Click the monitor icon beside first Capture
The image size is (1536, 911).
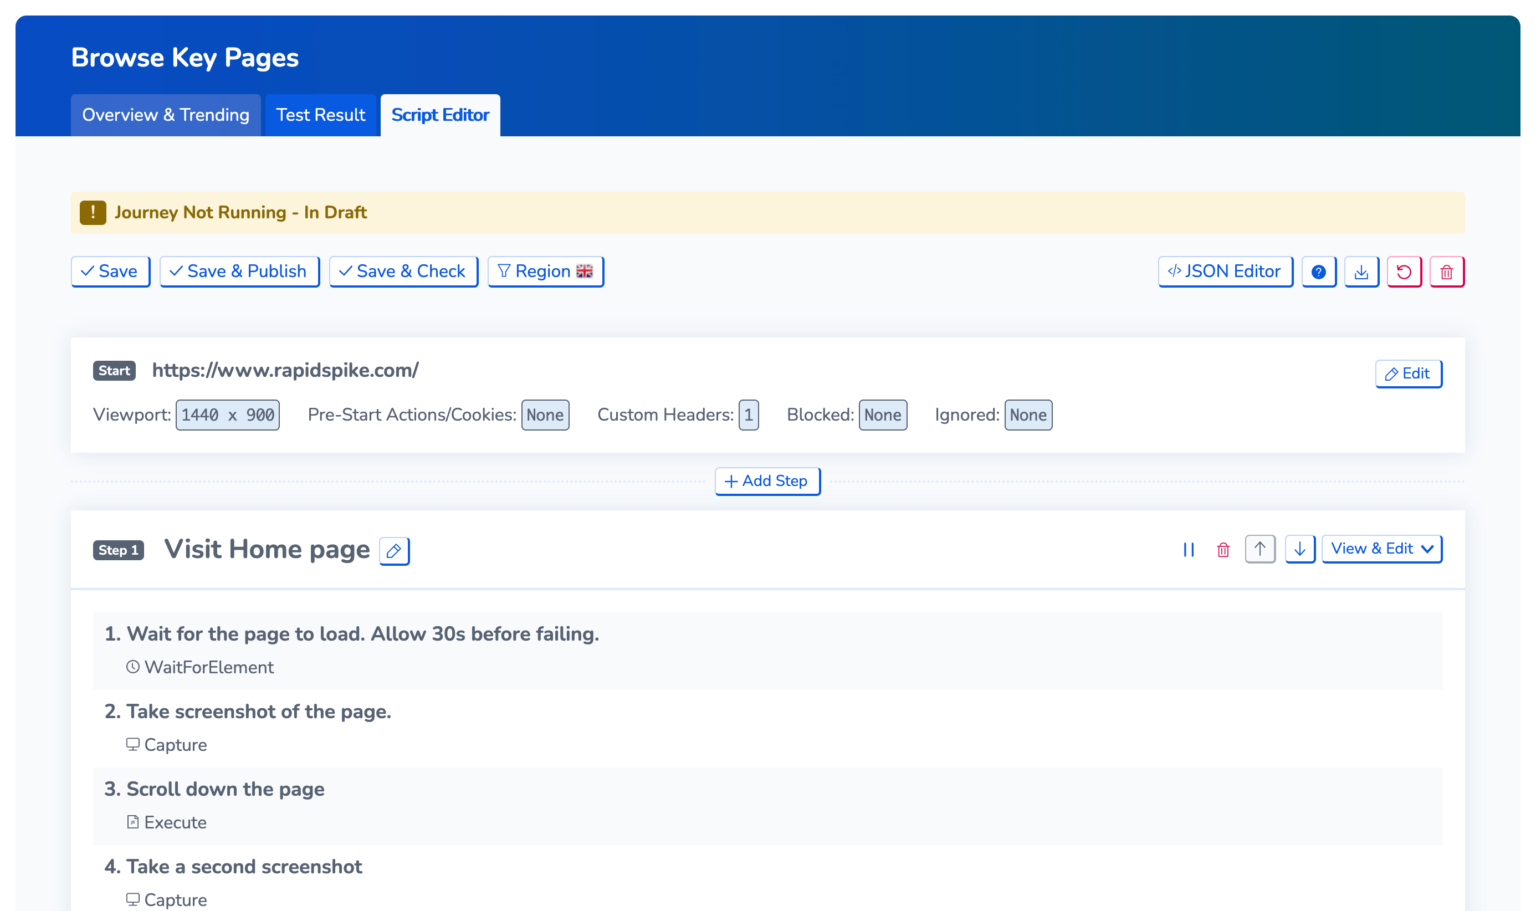(133, 744)
